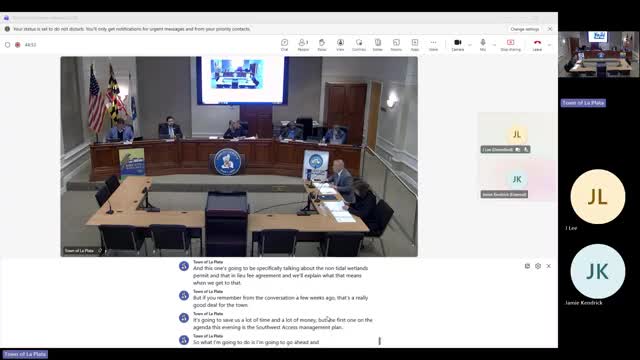Select the JL participant tile in Teams stage
The height and width of the screenshot is (360, 640).
tap(517, 134)
